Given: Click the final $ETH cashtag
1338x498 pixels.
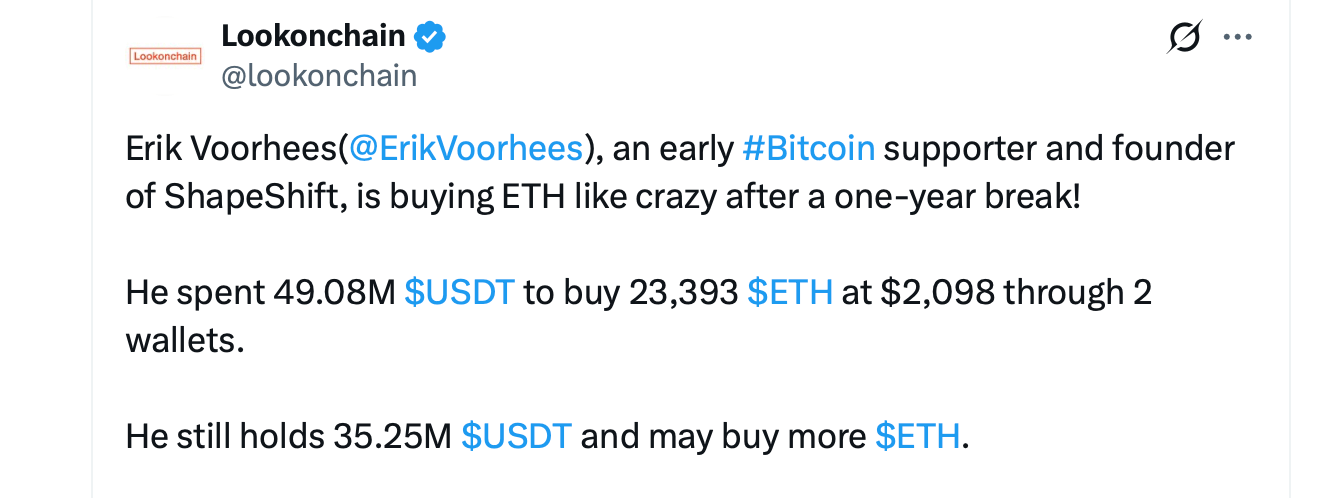Looking at the screenshot, I should pos(917,436).
